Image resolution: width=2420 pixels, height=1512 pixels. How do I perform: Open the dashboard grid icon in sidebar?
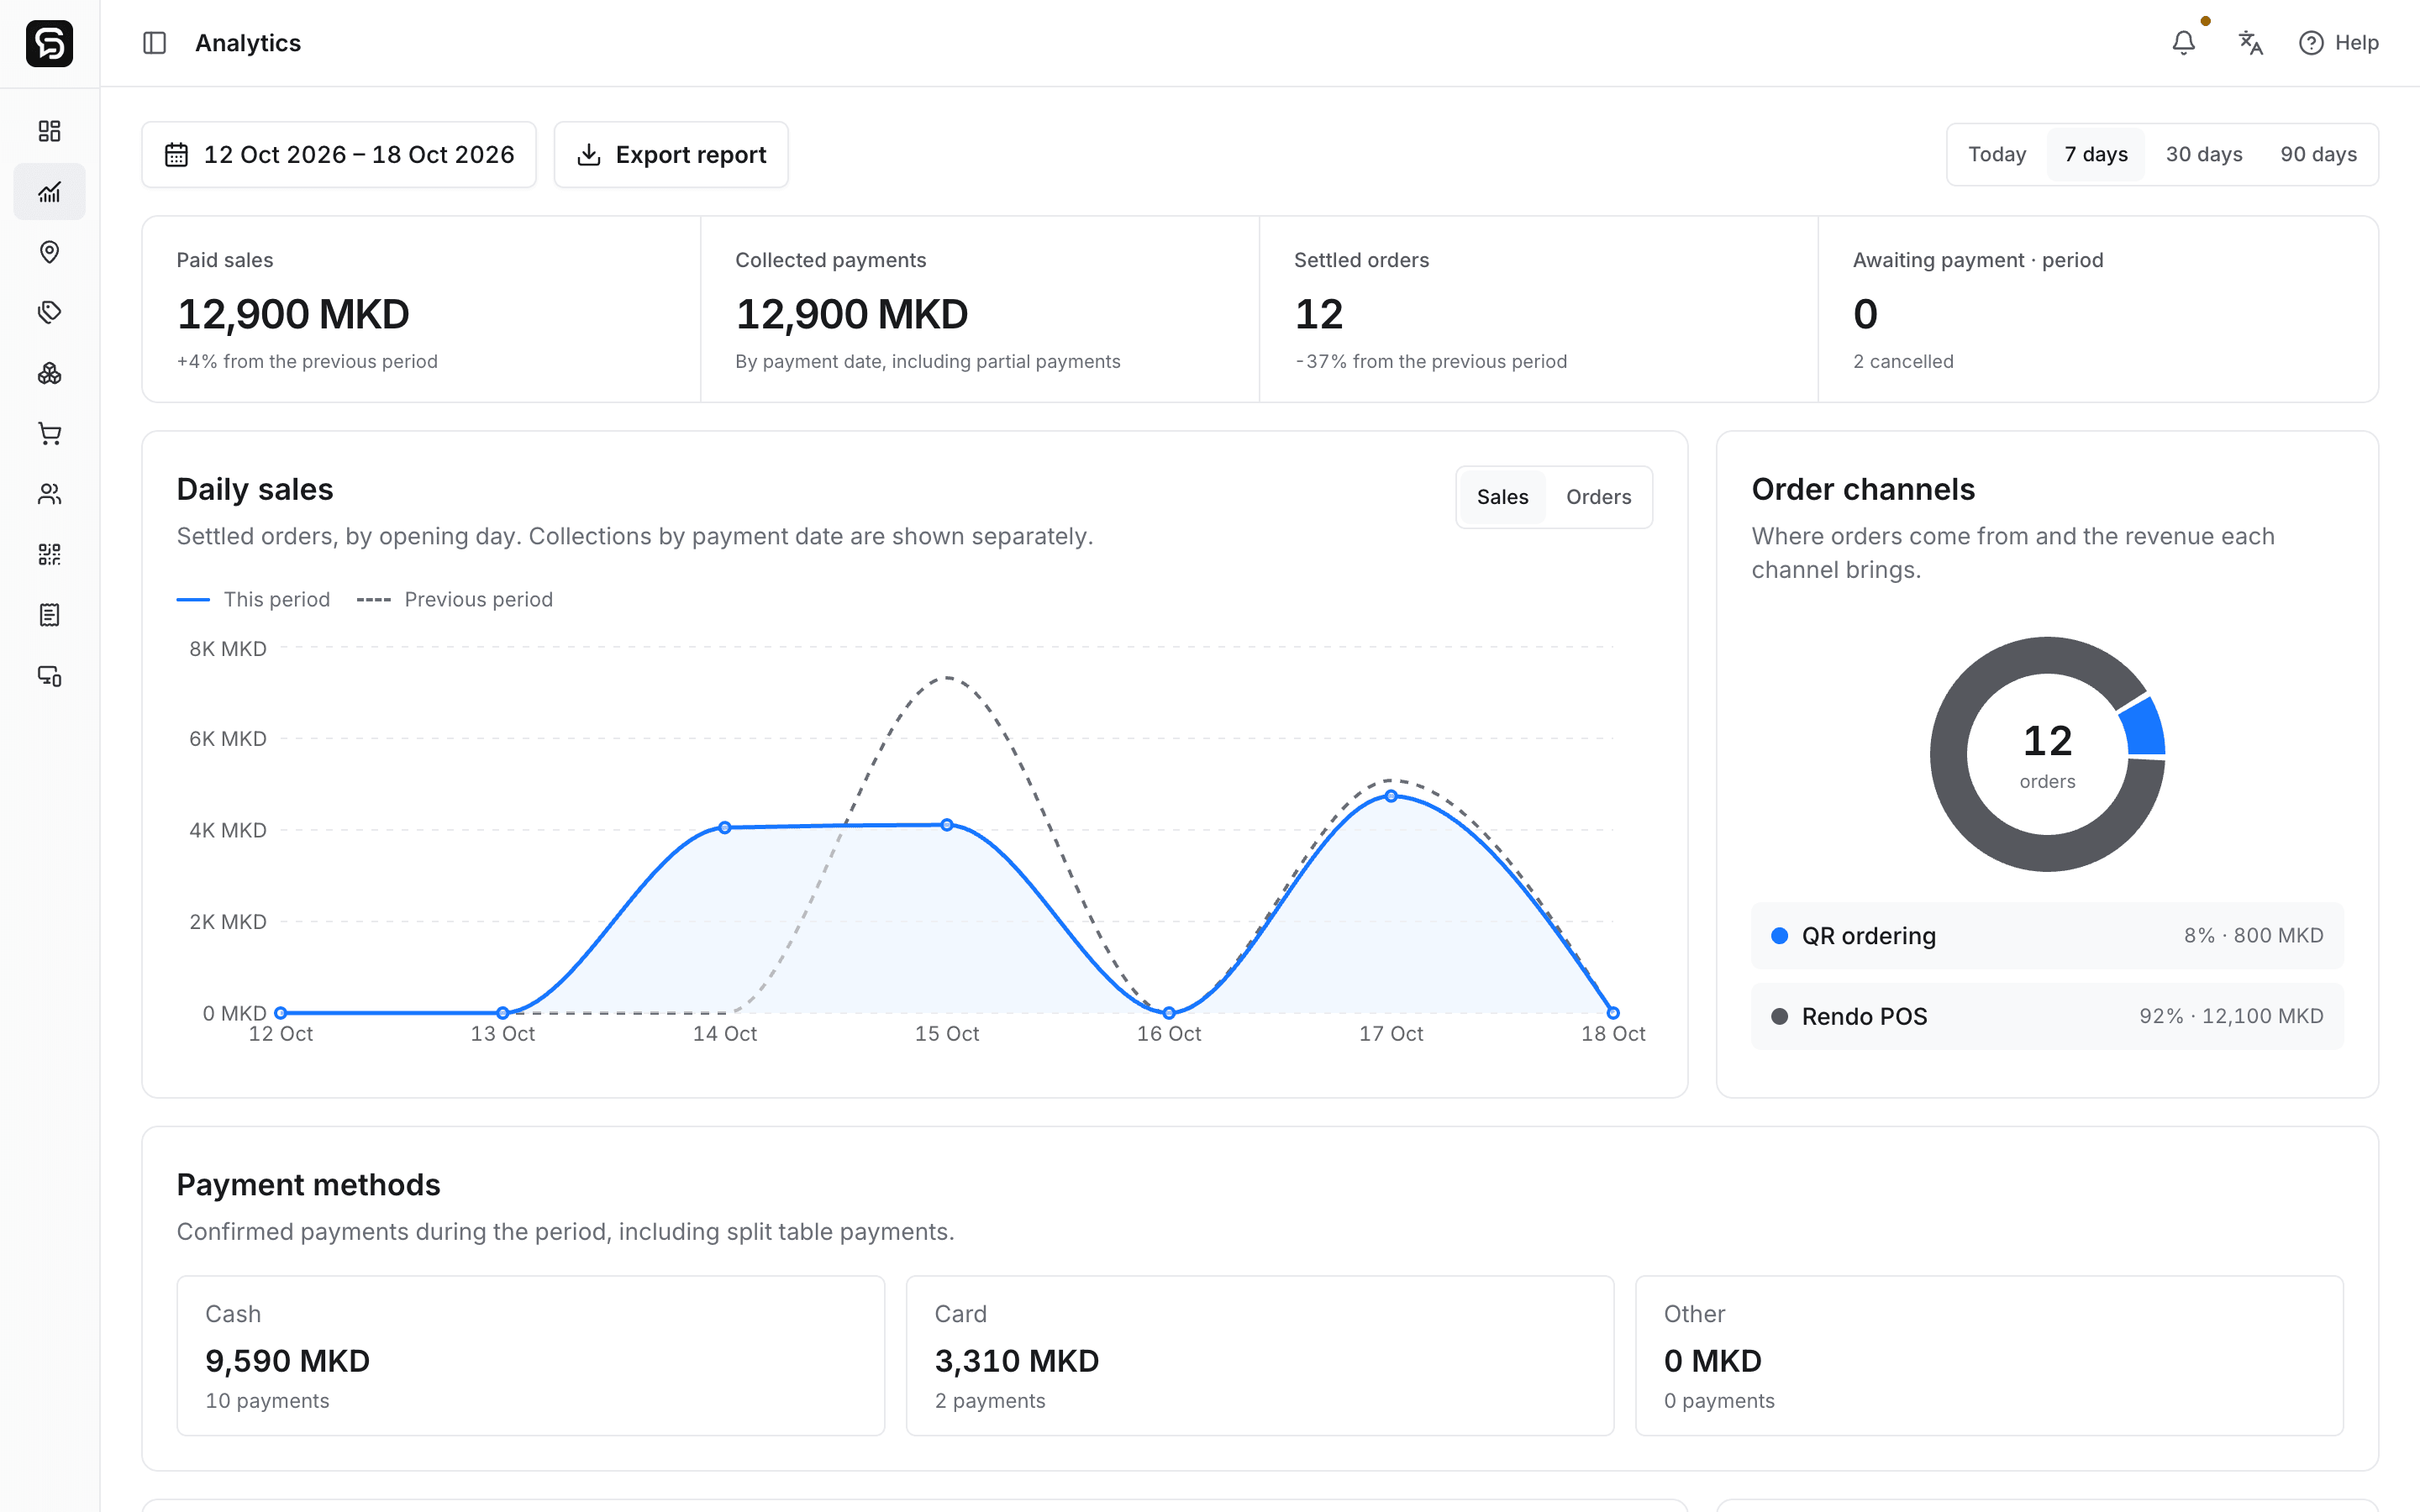pyautogui.click(x=49, y=131)
